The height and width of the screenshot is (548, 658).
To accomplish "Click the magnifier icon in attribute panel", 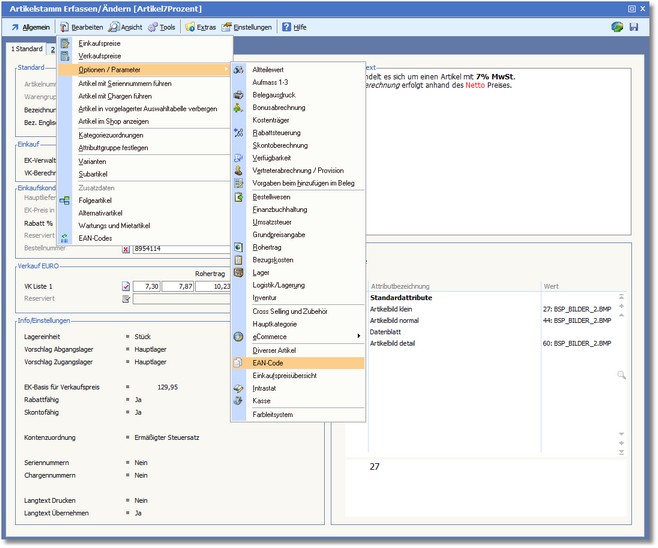I will tap(621, 374).
